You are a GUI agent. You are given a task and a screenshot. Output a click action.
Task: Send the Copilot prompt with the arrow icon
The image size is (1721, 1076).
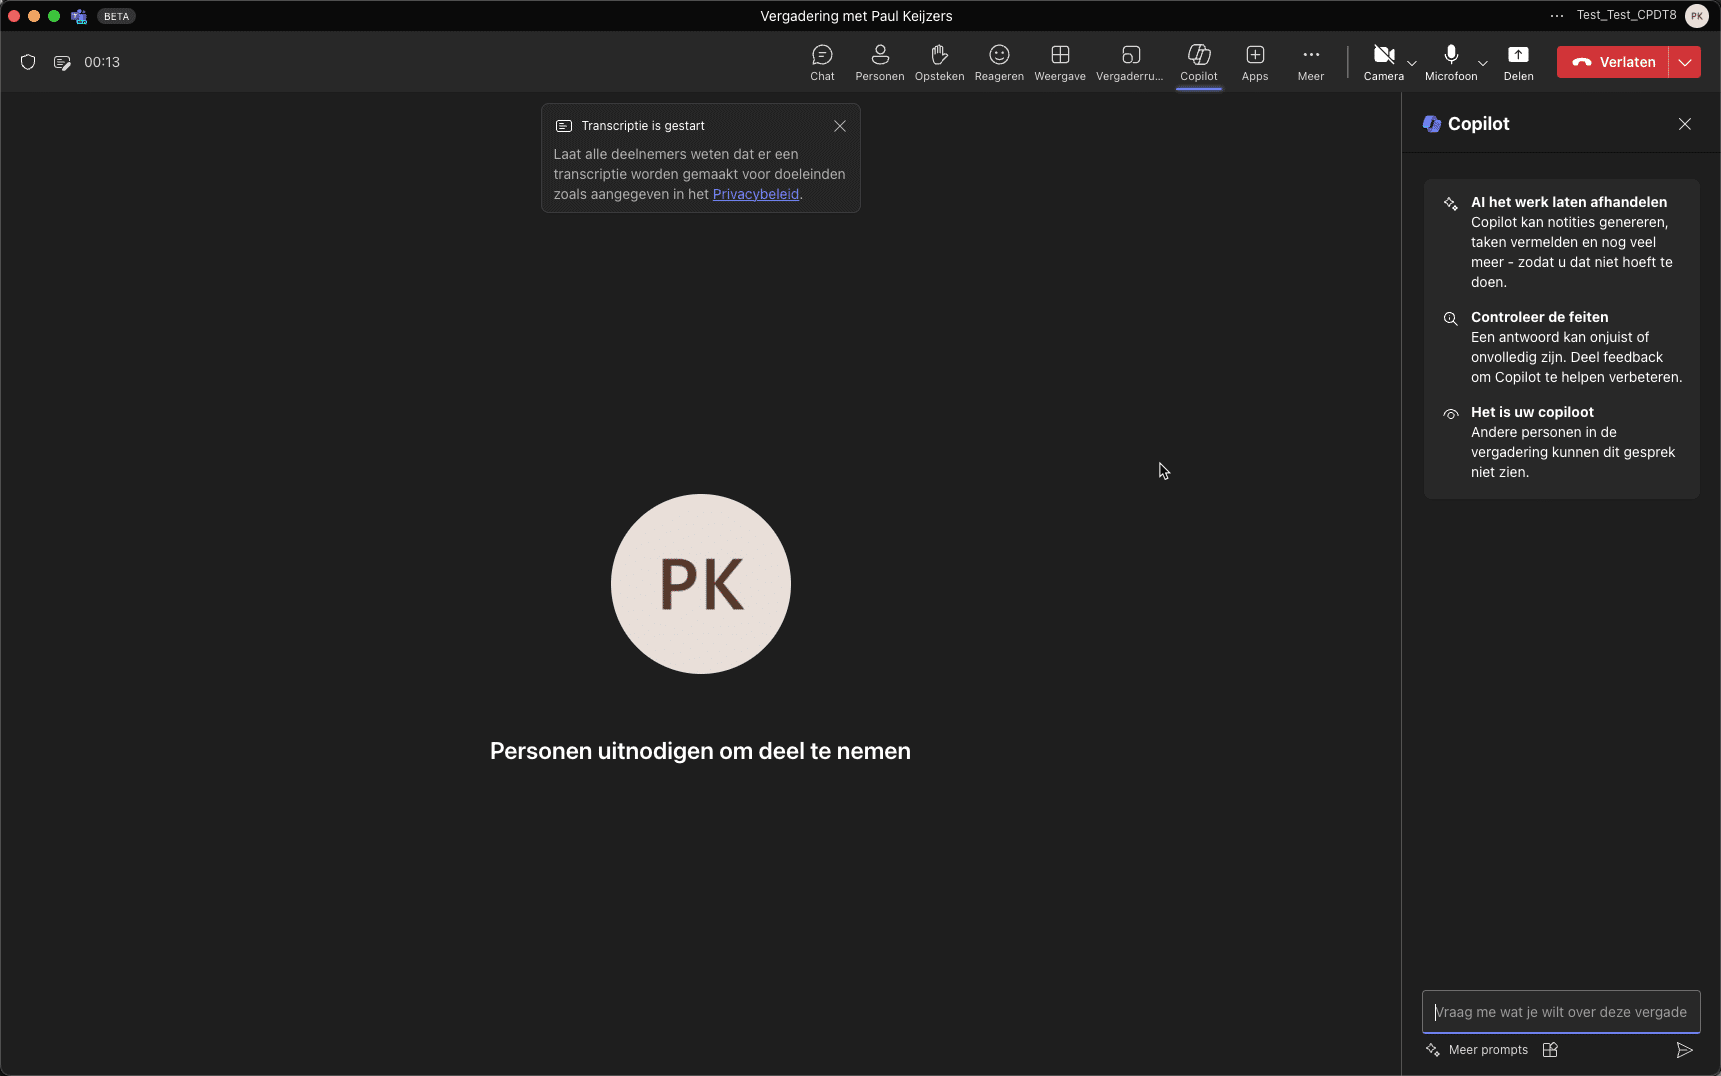1684,1050
